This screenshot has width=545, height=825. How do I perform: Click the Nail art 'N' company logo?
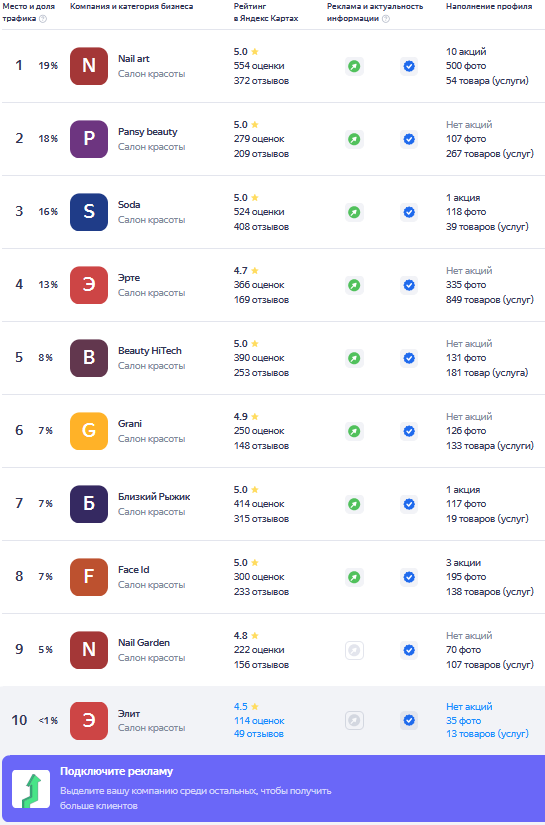point(89,66)
